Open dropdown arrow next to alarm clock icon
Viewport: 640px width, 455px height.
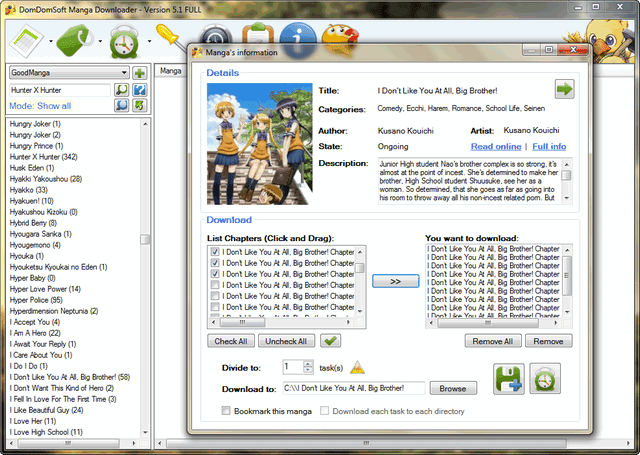149,41
